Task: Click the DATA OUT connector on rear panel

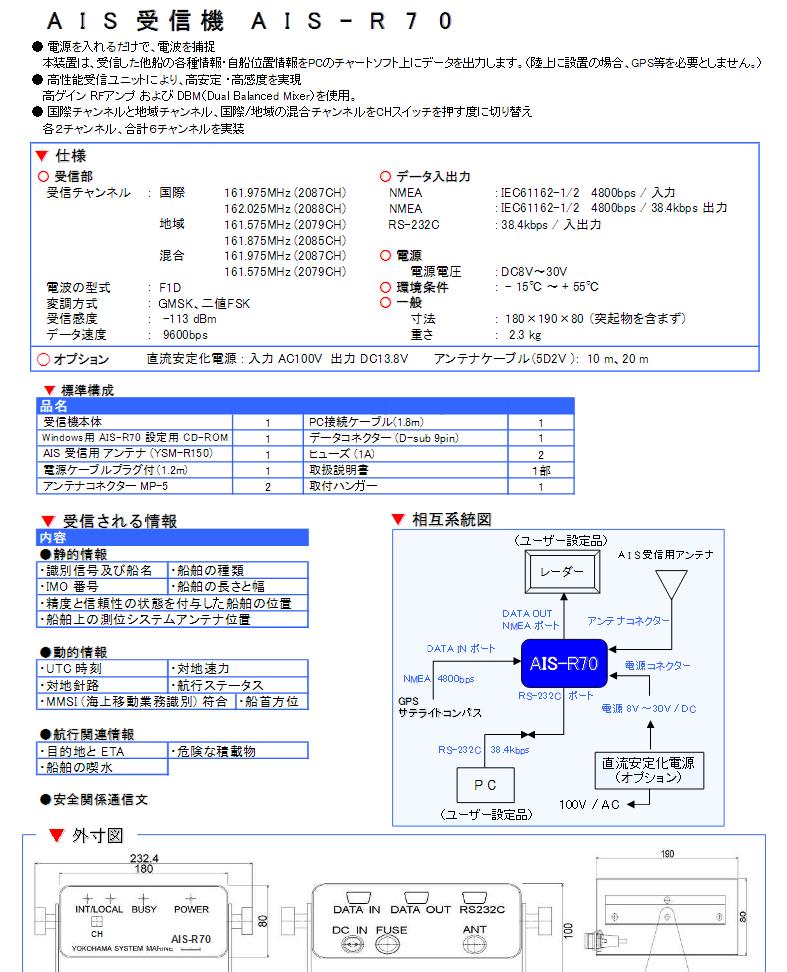Action: coord(416,898)
